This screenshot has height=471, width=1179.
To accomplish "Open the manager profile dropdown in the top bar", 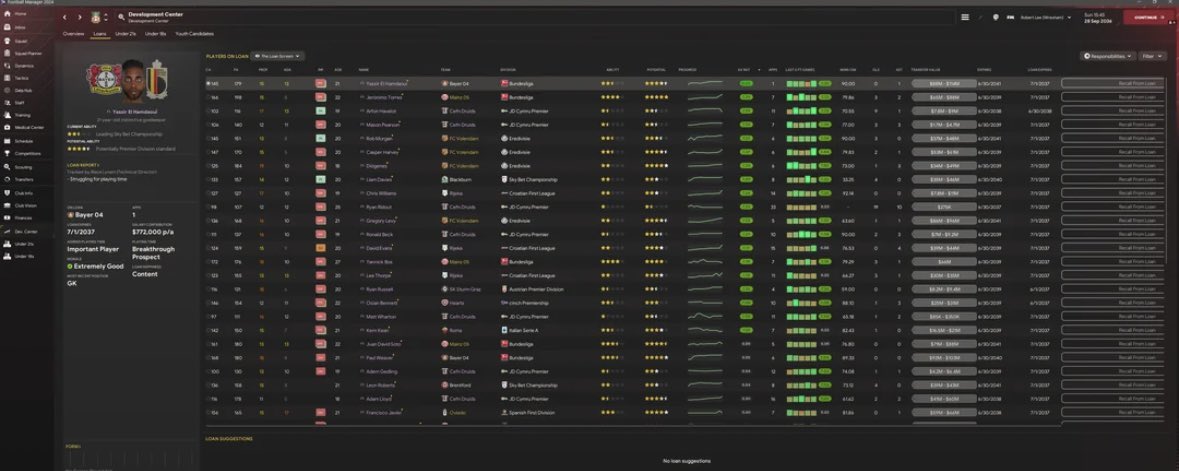I will 1045,17.
